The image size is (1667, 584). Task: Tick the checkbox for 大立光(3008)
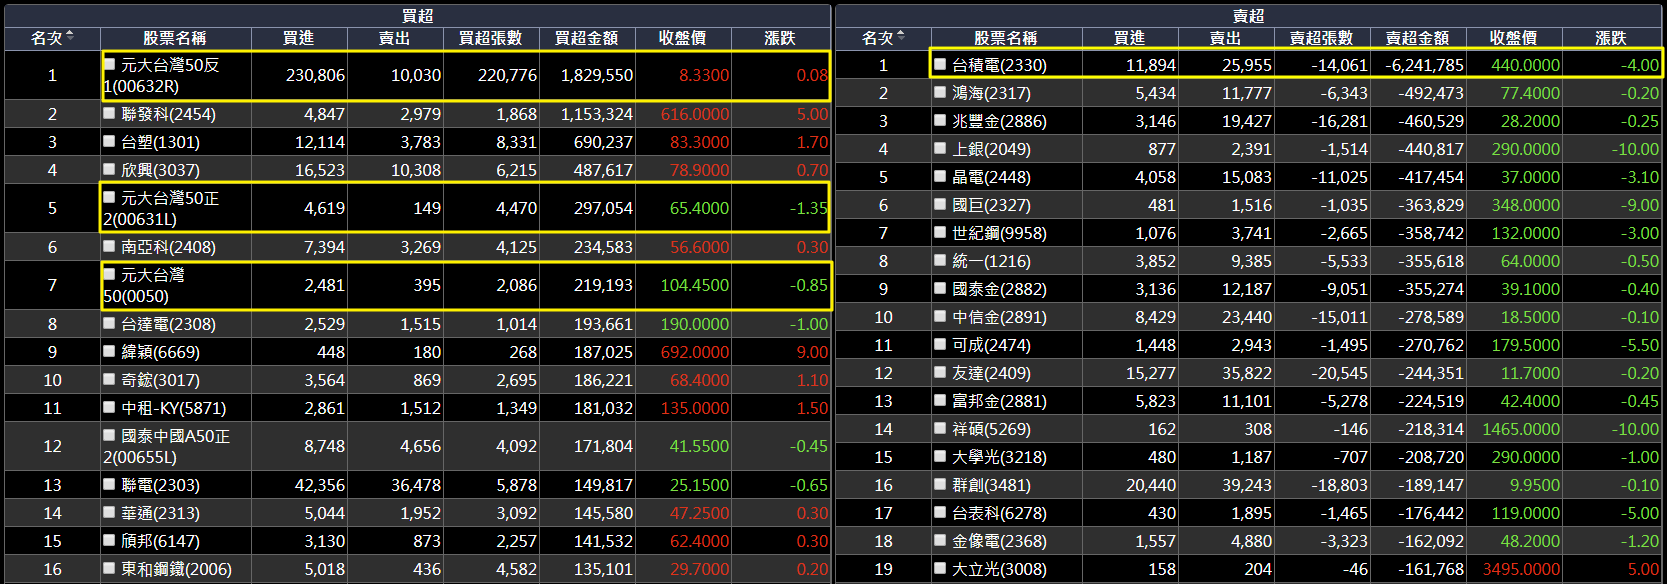[940, 568]
